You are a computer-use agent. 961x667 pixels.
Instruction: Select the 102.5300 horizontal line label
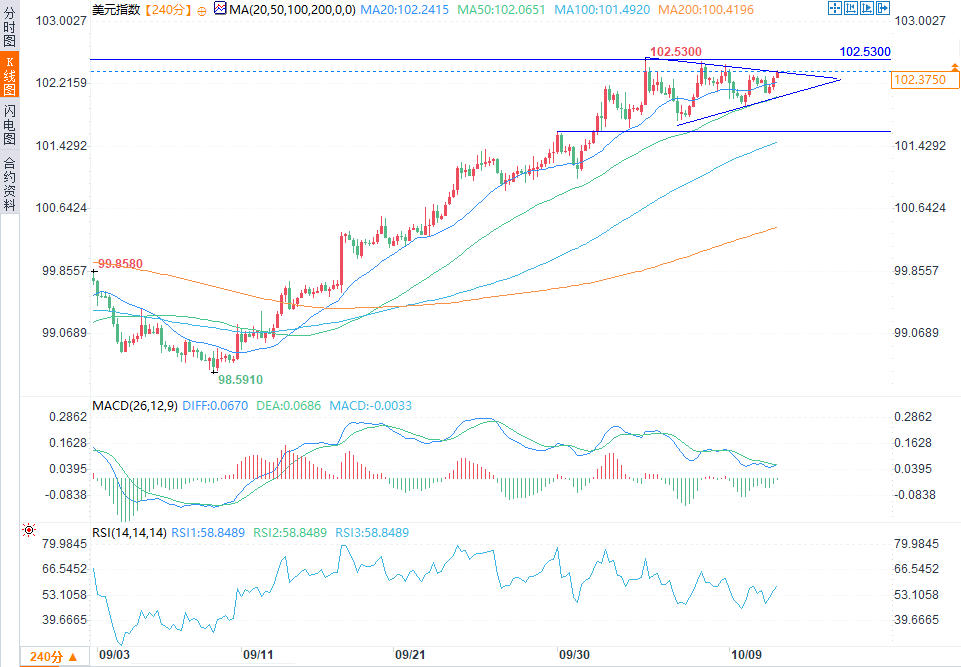(865, 52)
